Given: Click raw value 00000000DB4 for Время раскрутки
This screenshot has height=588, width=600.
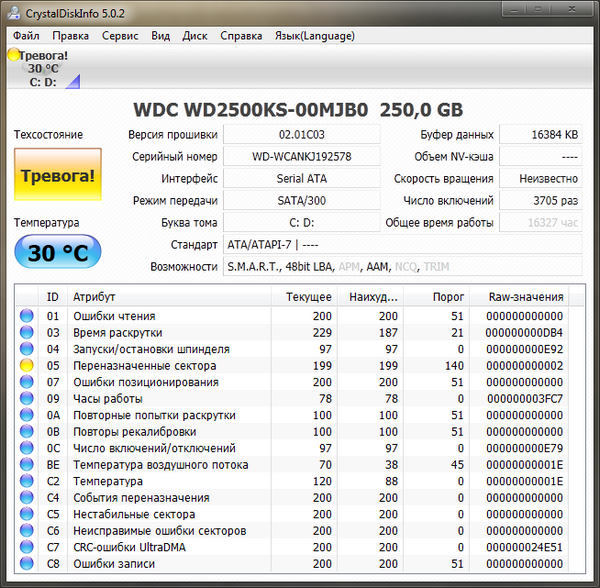Looking at the screenshot, I should pyautogui.click(x=524, y=333).
